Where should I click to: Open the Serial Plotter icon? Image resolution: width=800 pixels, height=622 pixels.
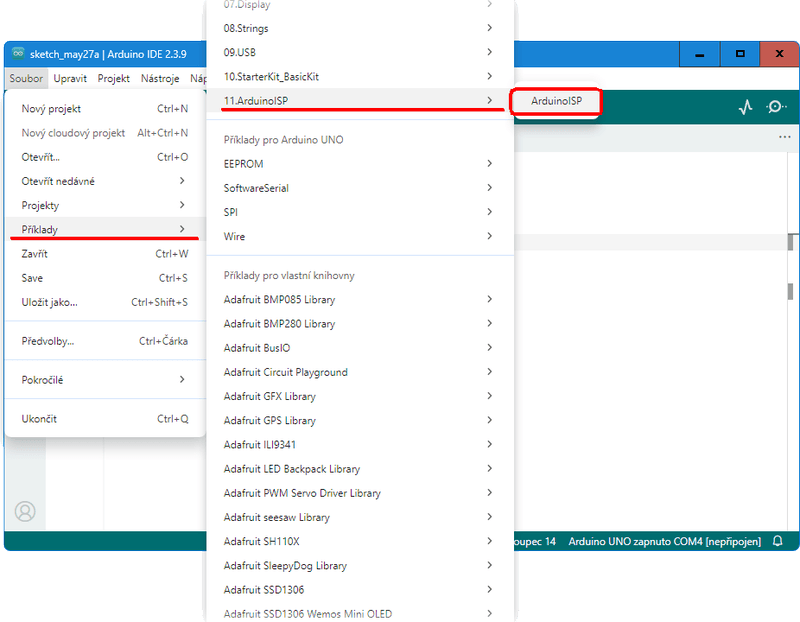point(745,107)
